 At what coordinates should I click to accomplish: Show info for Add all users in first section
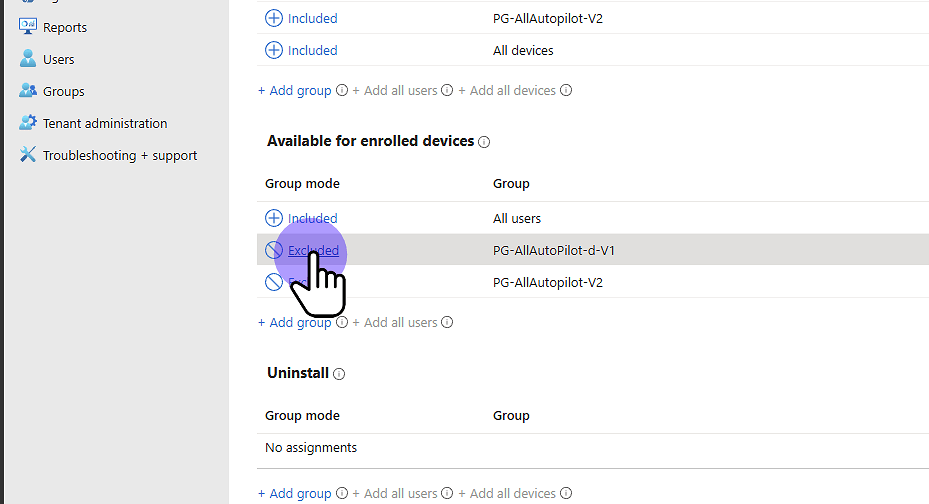pos(447,90)
